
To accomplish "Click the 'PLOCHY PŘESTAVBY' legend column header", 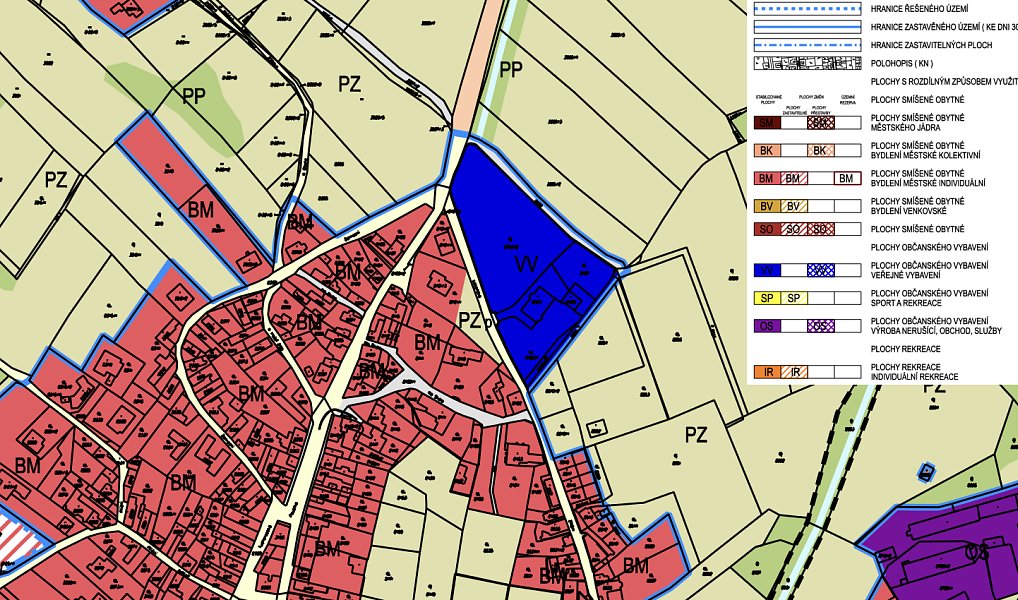I will pyautogui.click(x=819, y=110).
